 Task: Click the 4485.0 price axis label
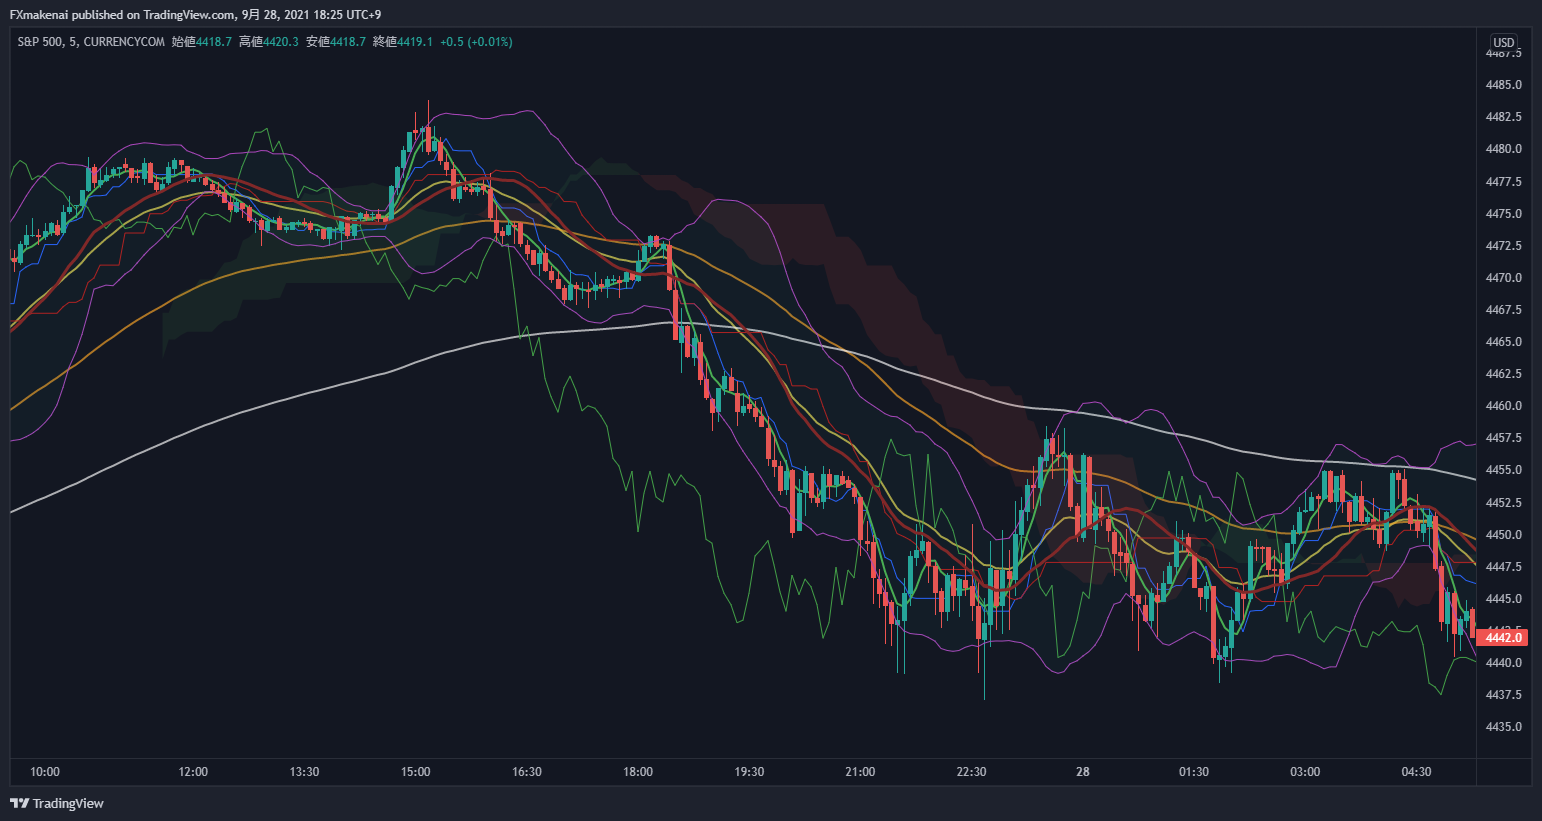(1503, 85)
